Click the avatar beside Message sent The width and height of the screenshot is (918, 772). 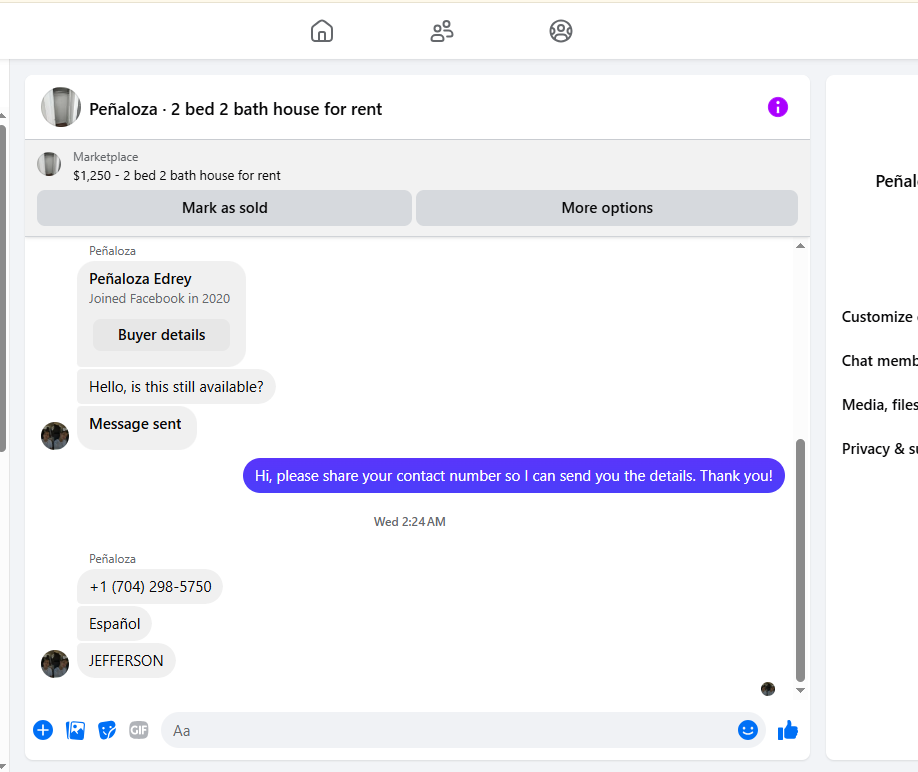tap(55, 436)
